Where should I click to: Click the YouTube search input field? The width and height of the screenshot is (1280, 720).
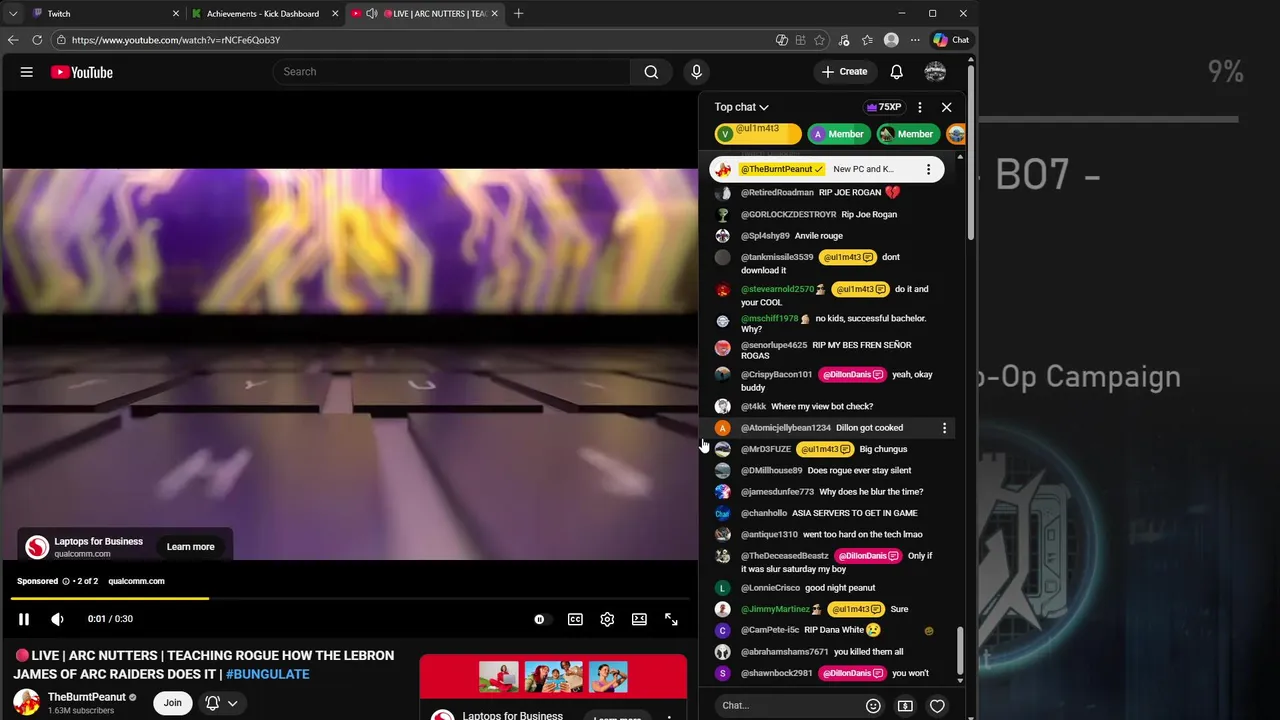[451, 72]
